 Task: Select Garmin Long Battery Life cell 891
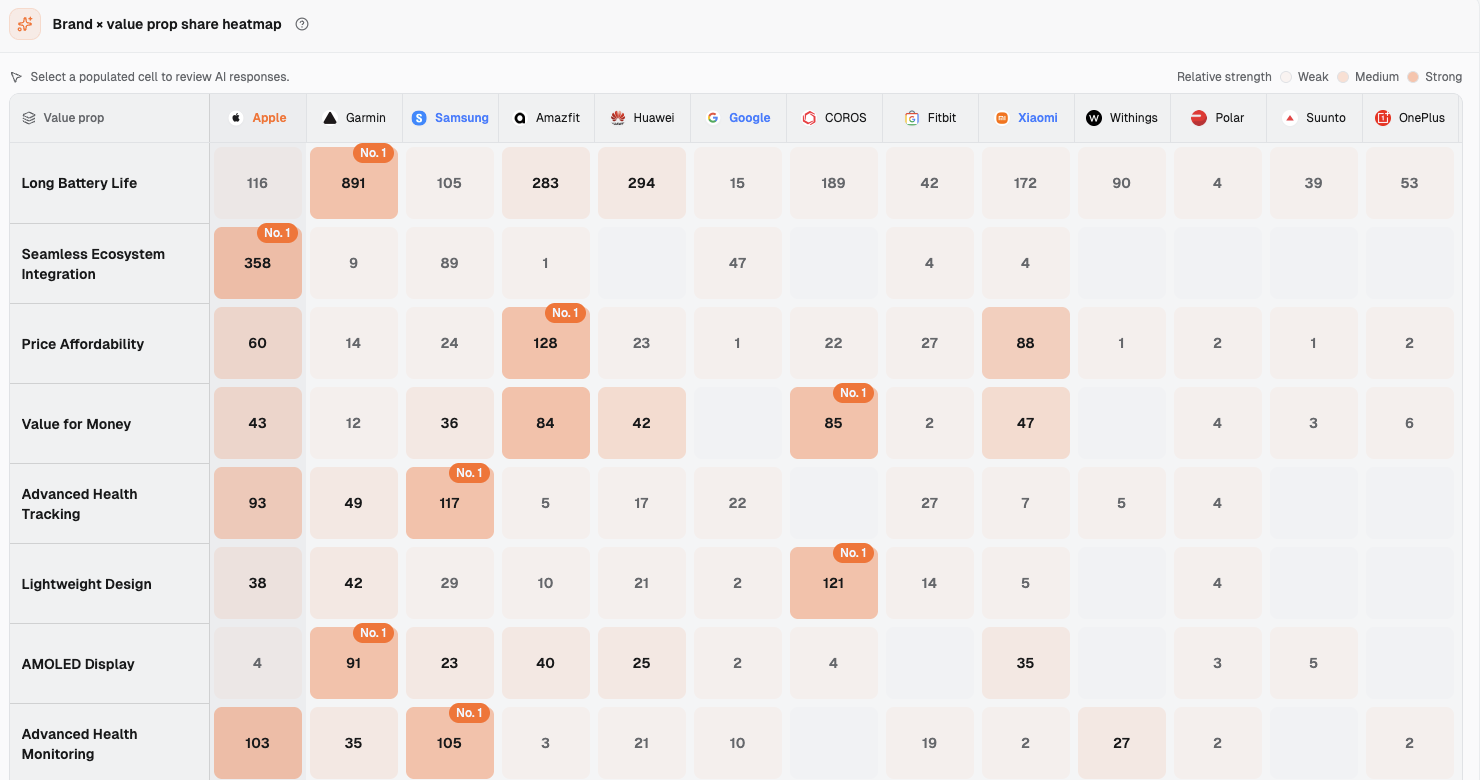point(354,183)
